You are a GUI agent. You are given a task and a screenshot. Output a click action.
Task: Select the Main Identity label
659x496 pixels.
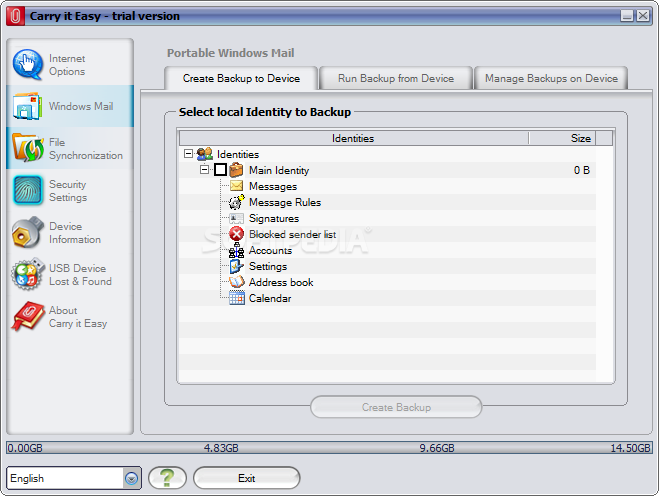coord(279,170)
